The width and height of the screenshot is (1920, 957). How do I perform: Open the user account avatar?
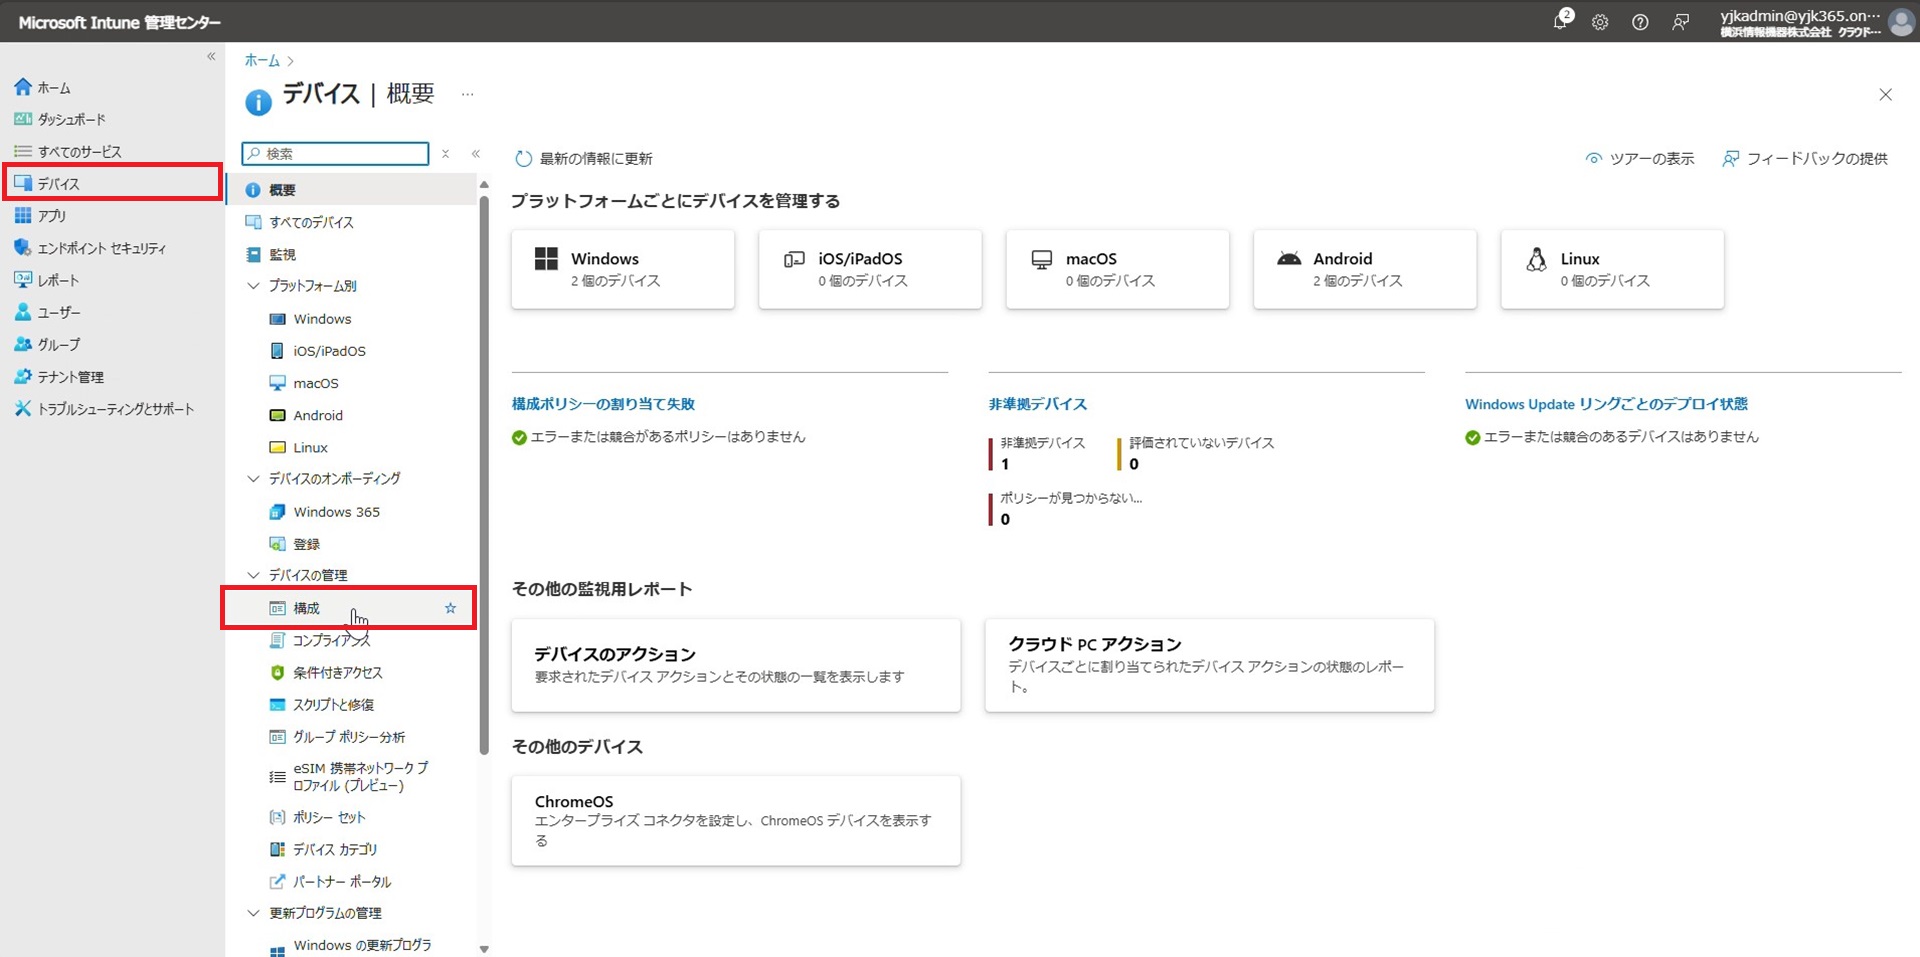pos(1901,22)
